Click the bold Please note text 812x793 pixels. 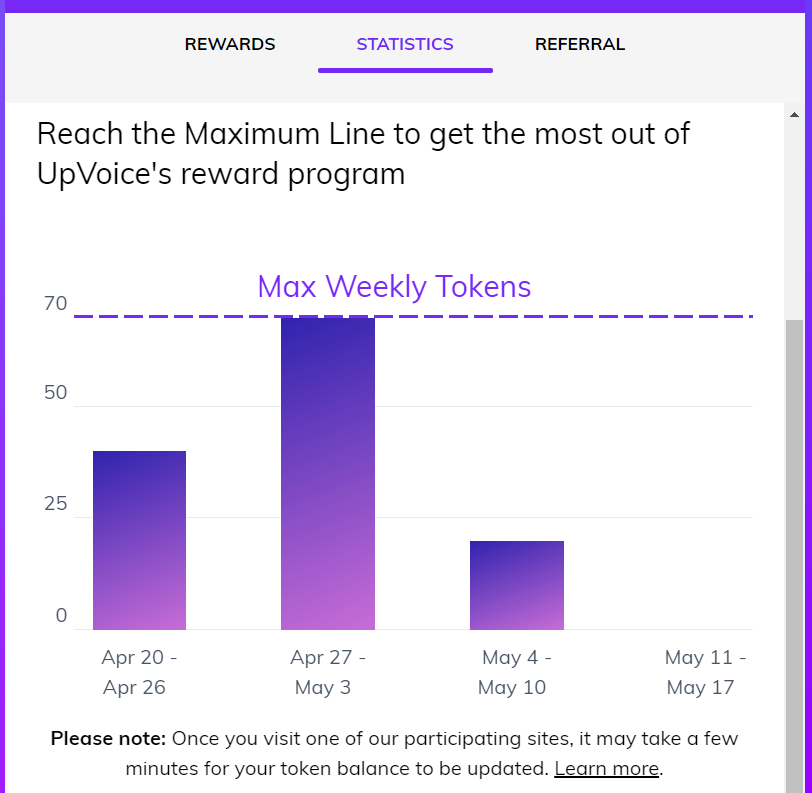(x=108, y=739)
